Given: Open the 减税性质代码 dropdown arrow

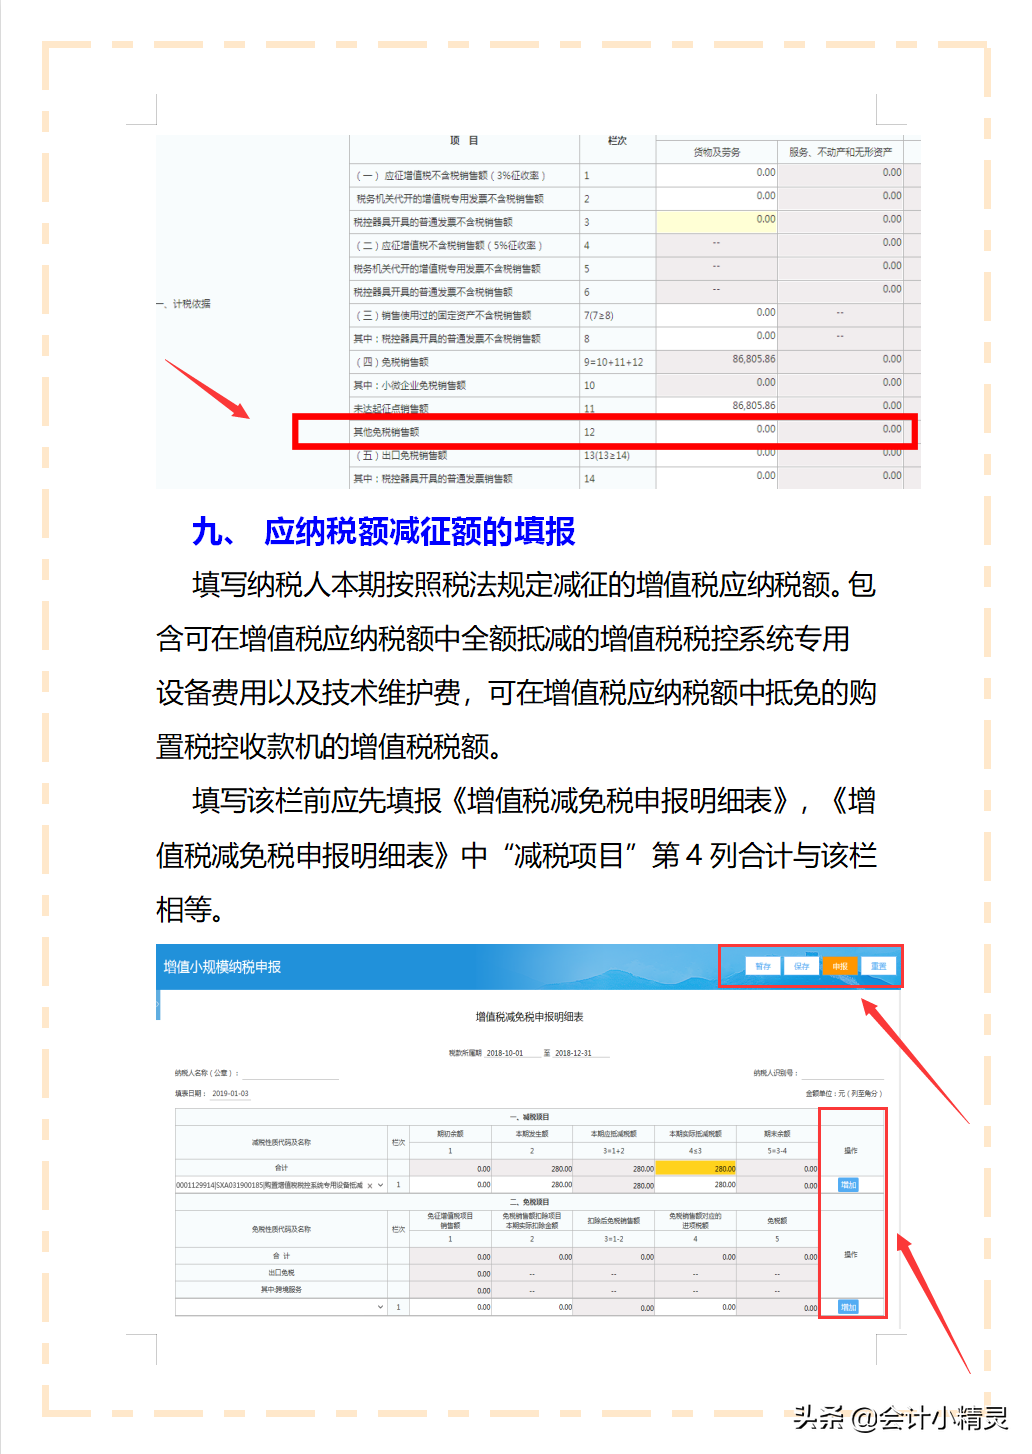Looking at the screenshot, I should click(381, 1185).
